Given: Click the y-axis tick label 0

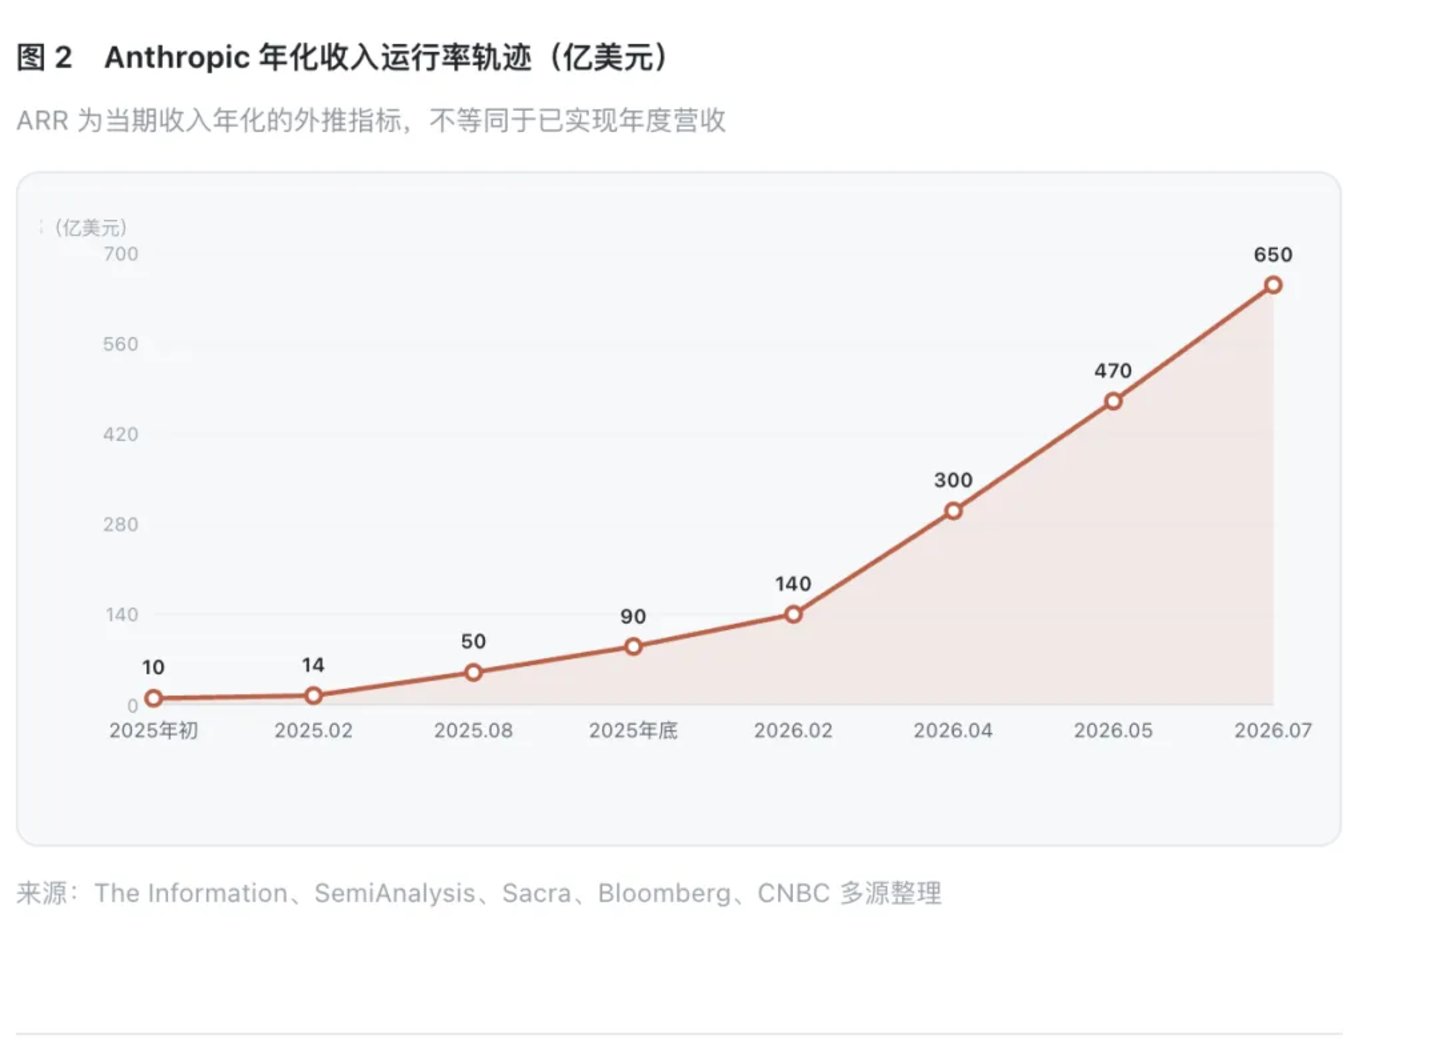Looking at the screenshot, I should (x=133, y=705).
